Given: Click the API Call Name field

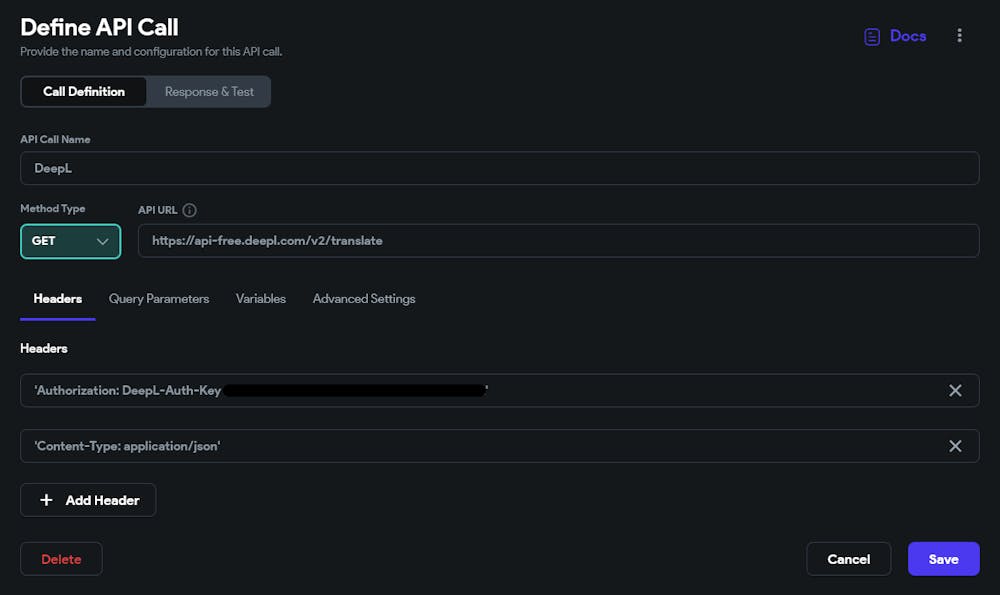Looking at the screenshot, I should pos(499,168).
